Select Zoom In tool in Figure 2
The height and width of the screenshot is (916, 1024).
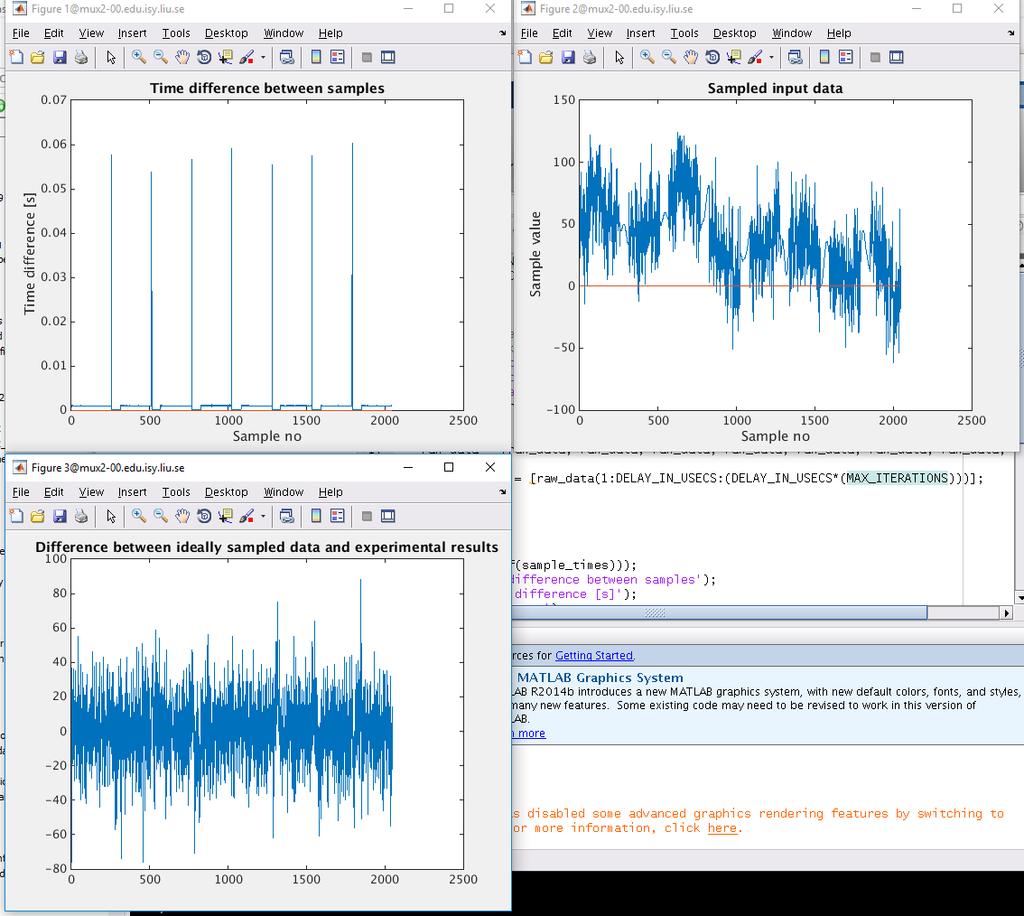(x=647, y=57)
